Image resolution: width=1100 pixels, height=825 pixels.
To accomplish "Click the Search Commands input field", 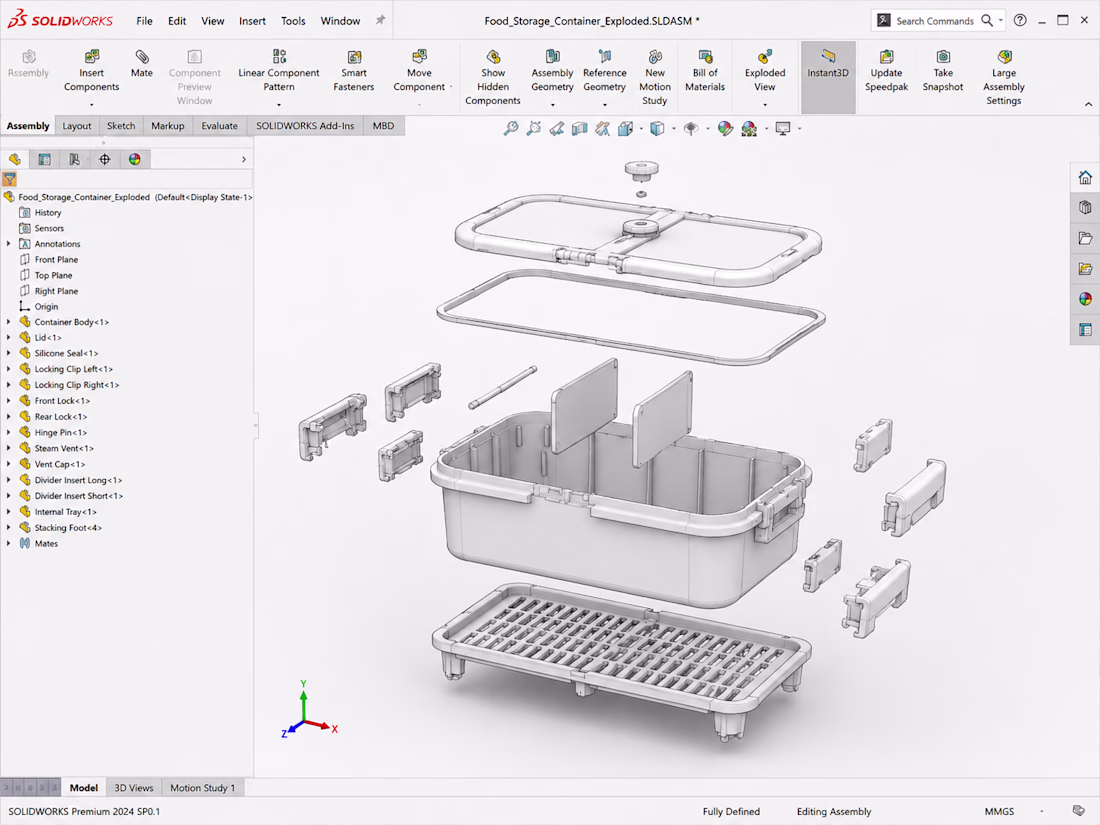I will pyautogui.click(x=934, y=21).
